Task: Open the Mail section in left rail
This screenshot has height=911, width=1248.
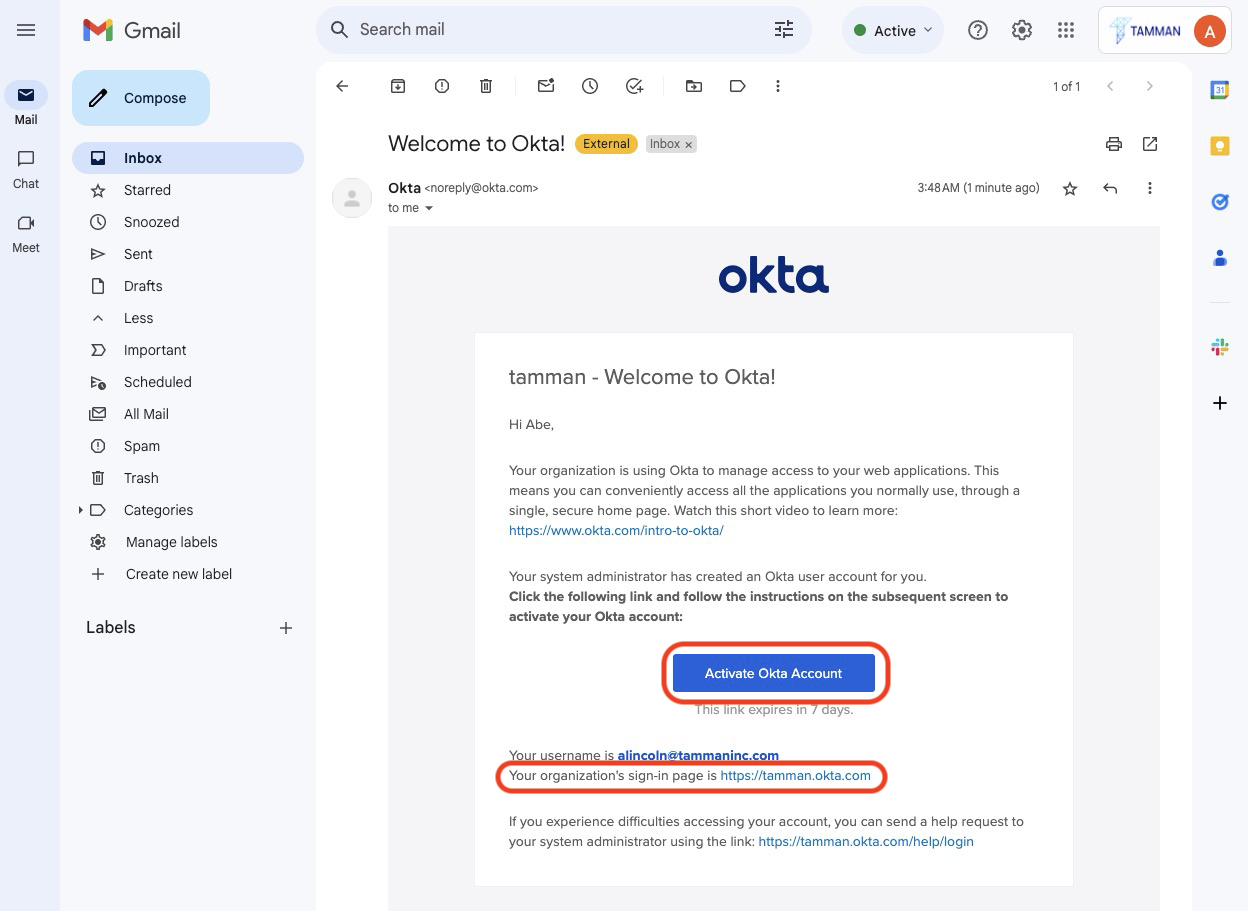Action: click(x=26, y=104)
